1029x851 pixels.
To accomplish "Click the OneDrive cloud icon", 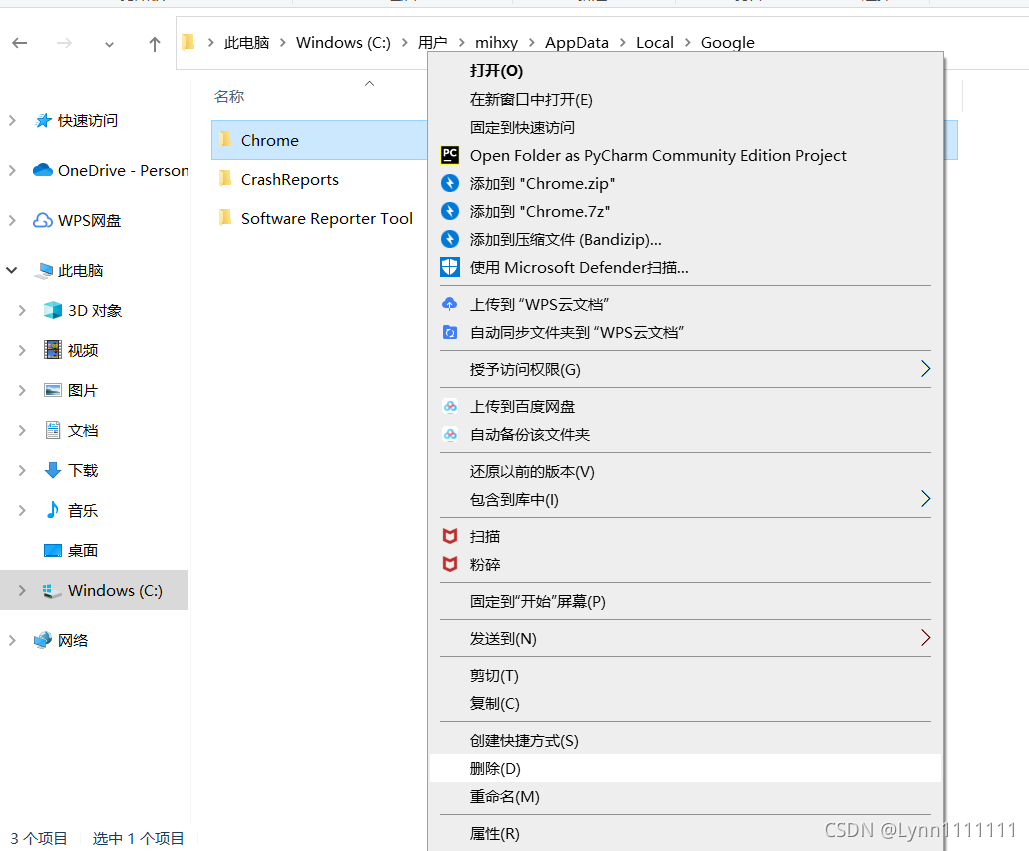I will pos(43,170).
